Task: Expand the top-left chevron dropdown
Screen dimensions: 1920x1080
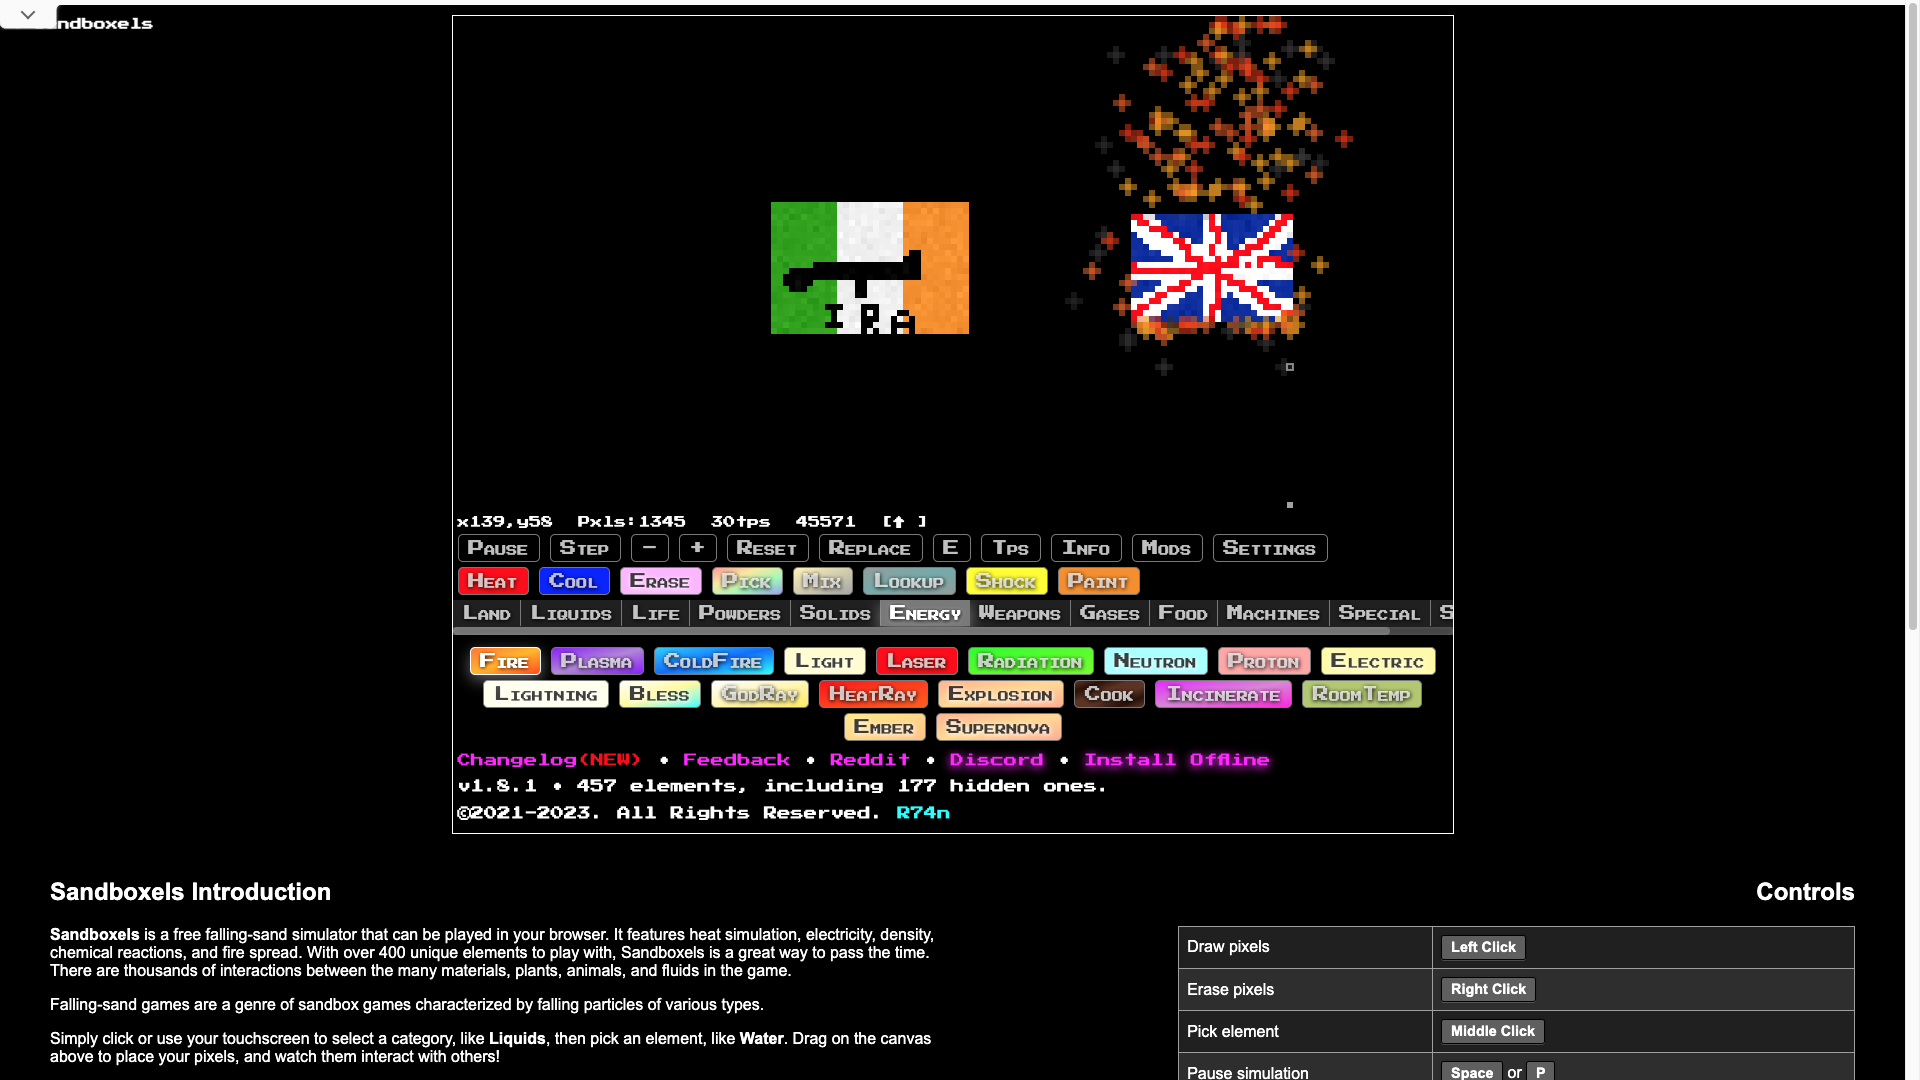Action: coord(28,15)
